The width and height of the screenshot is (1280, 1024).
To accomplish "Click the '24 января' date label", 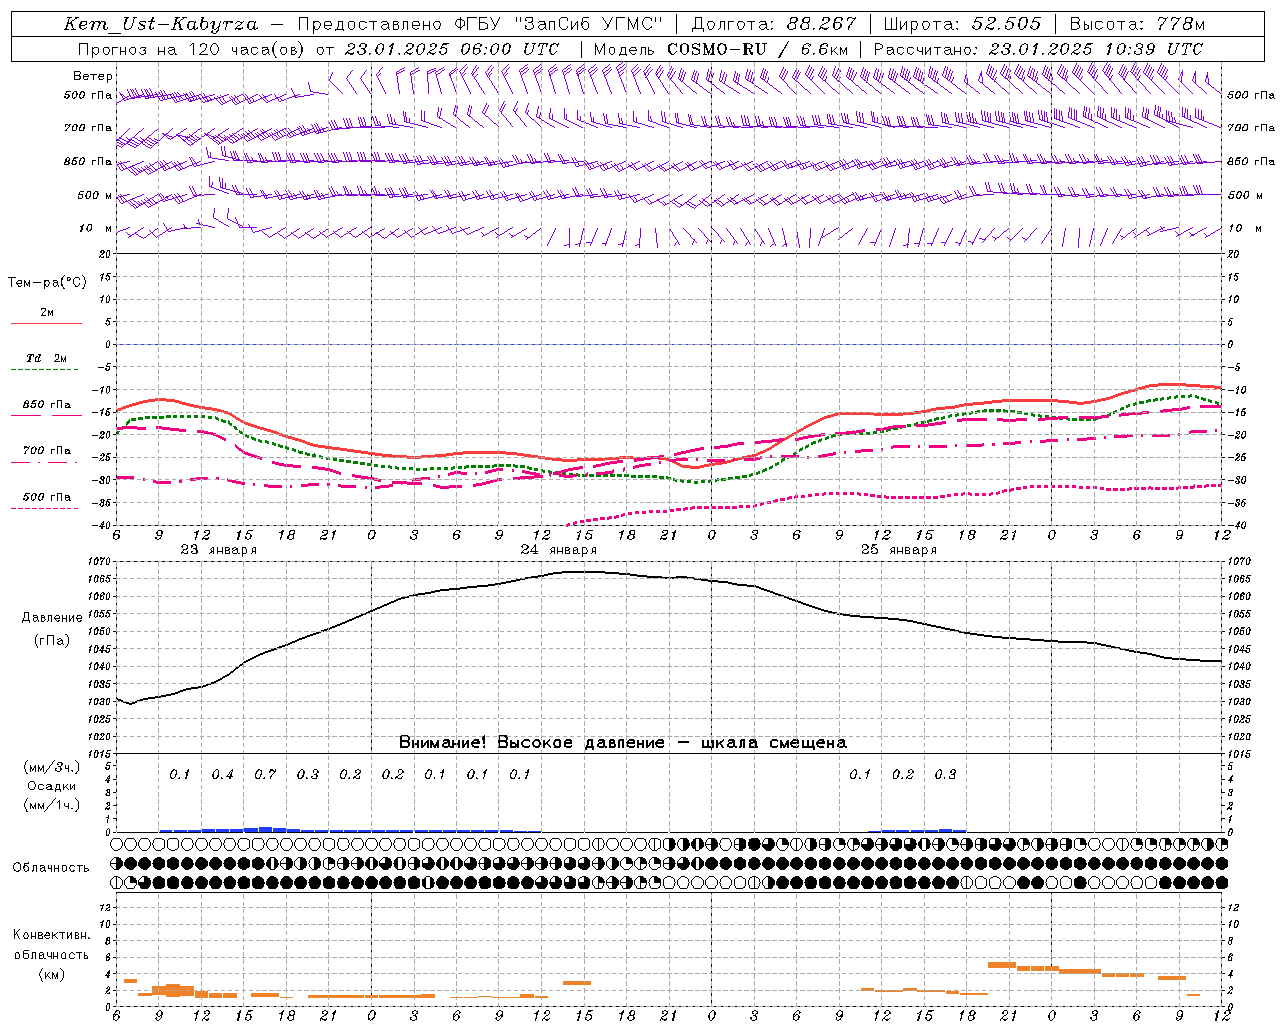I will tap(558, 550).
